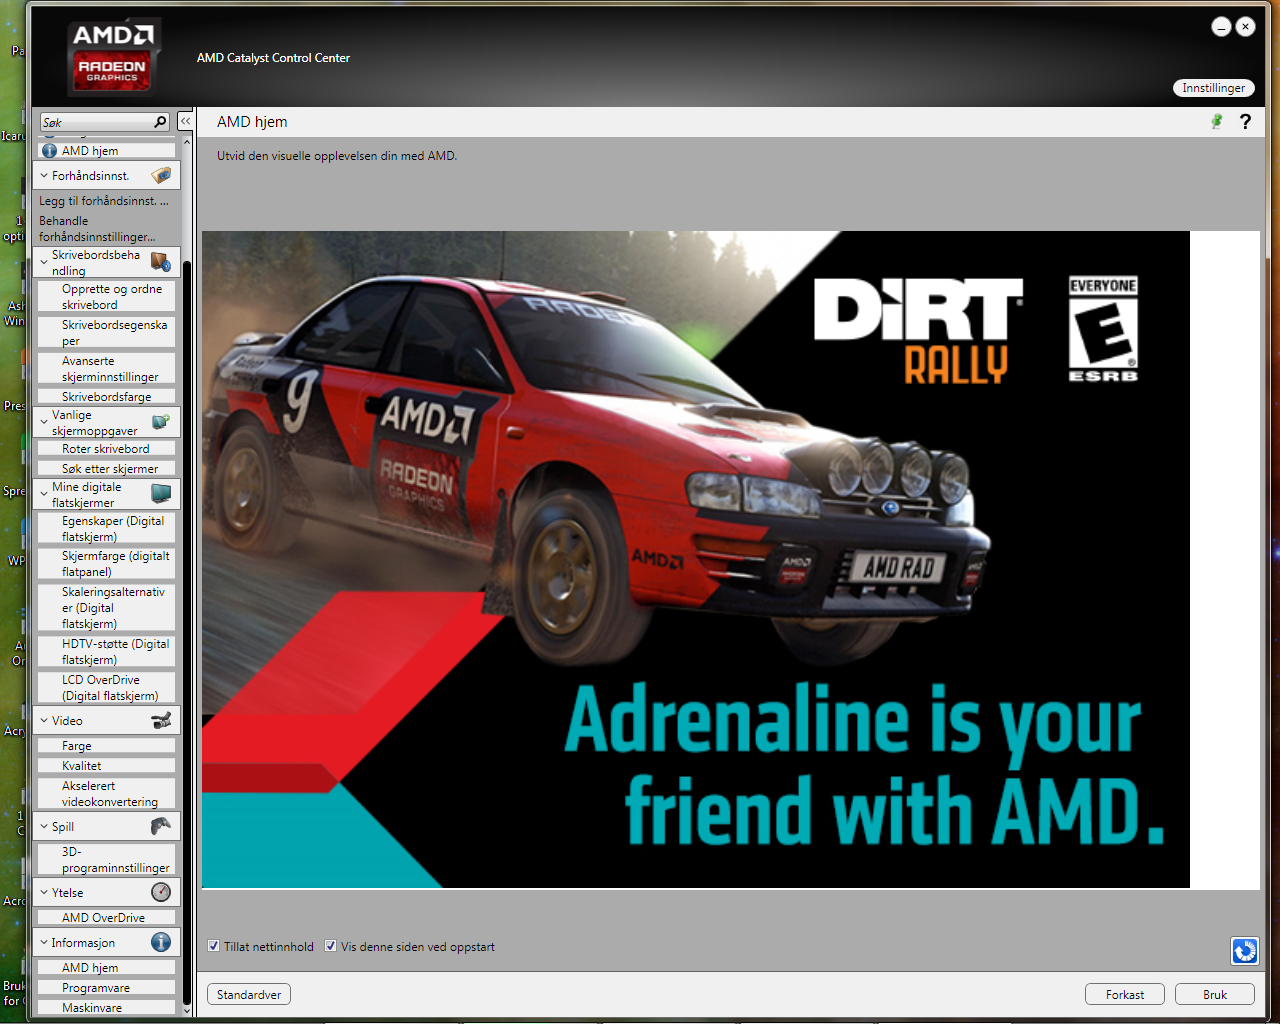Collapse the Forhåndsinnst. section chevron
This screenshot has width=1280, height=1024.
(44, 175)
